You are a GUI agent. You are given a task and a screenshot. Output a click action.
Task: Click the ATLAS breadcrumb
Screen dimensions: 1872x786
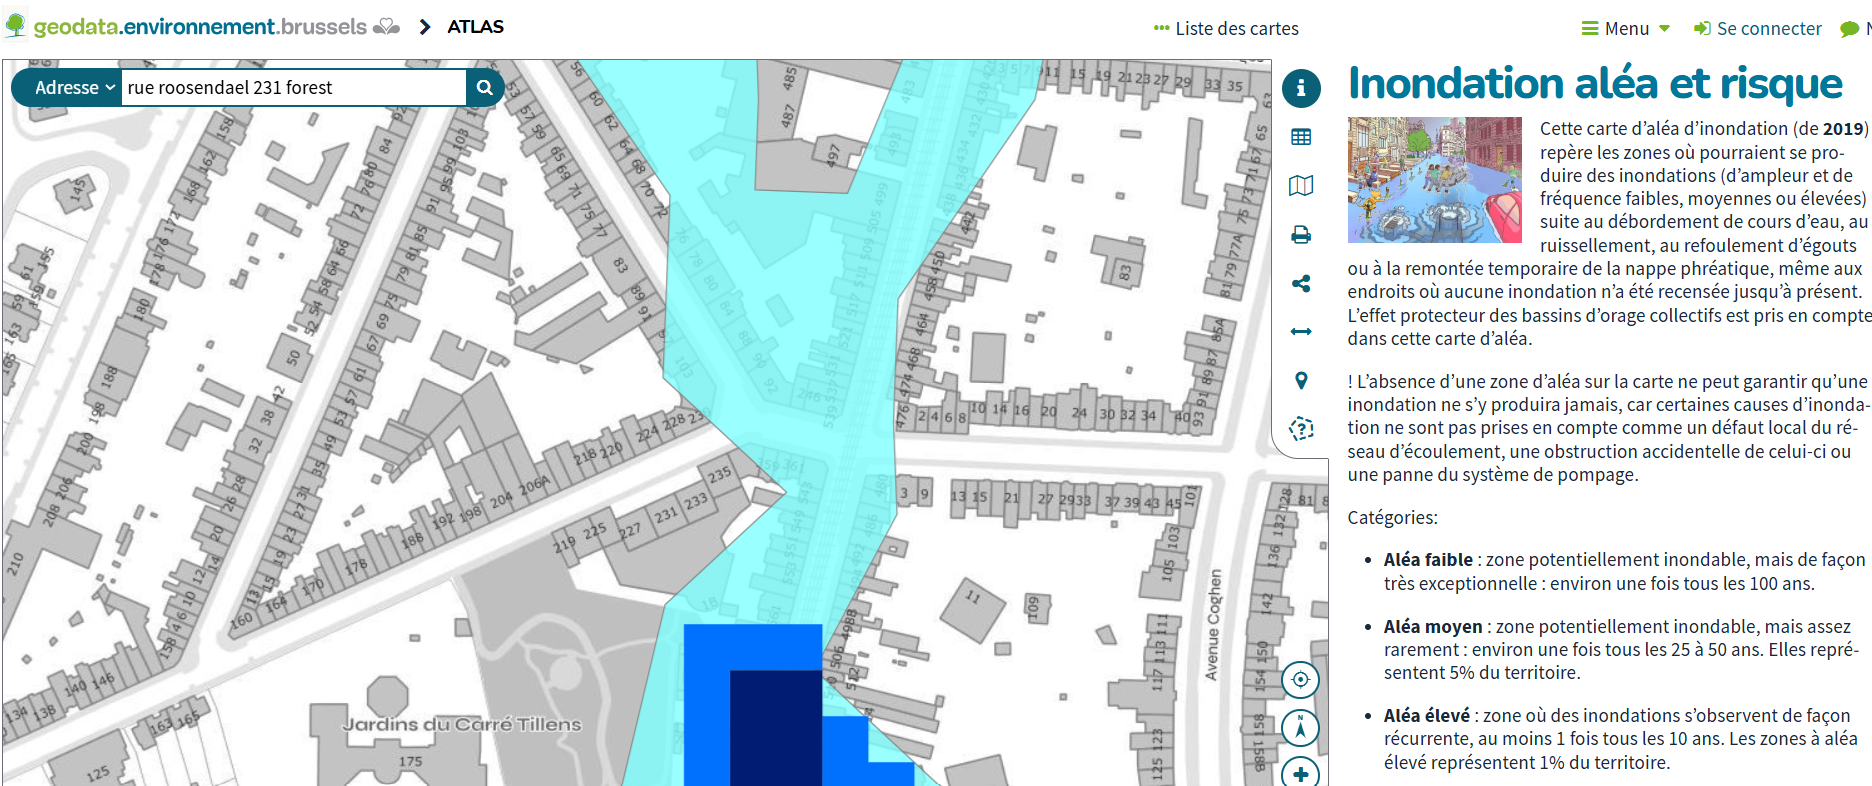(475, 27)
